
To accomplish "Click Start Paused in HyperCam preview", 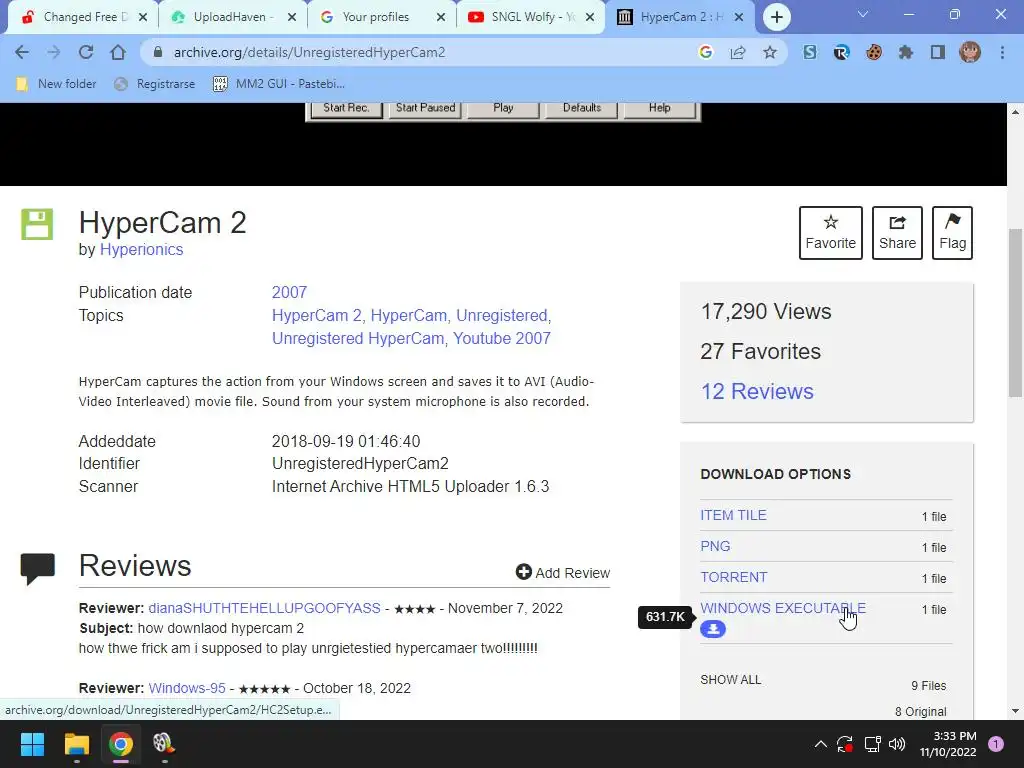I will [x=425, y=108].
